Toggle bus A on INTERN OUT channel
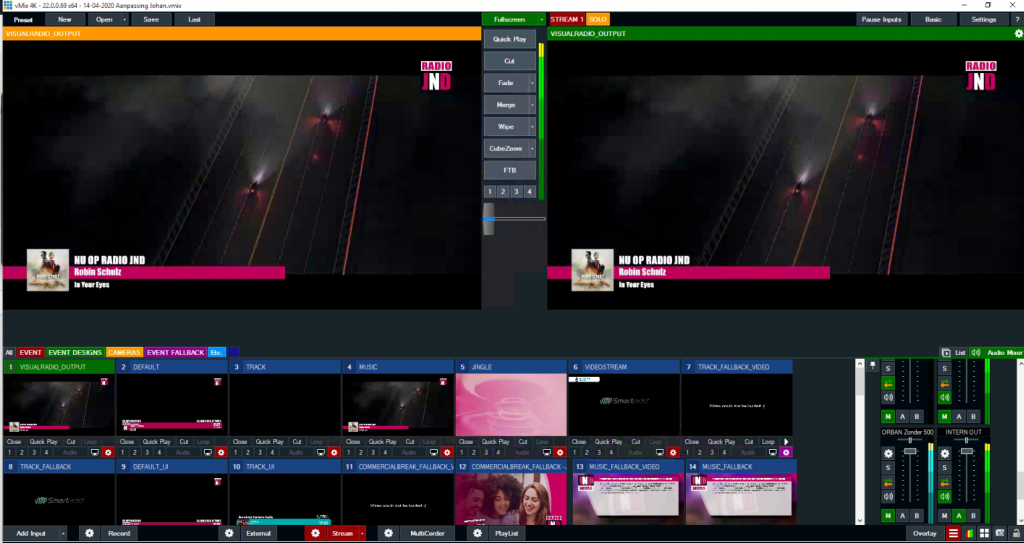Image resolution: width=1024 pixels, height=543 pixels. [x=959, y=516]
